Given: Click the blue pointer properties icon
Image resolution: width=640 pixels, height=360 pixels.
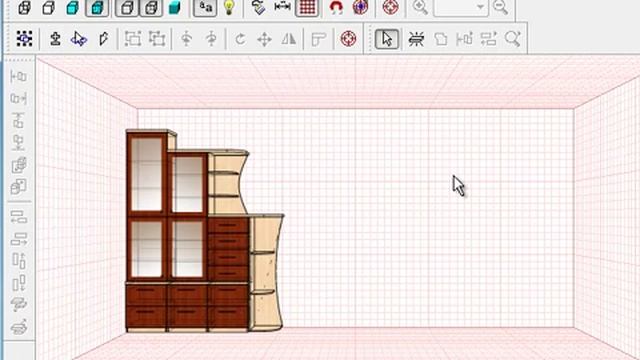Looking at the screenshot, I should (79, 39).
